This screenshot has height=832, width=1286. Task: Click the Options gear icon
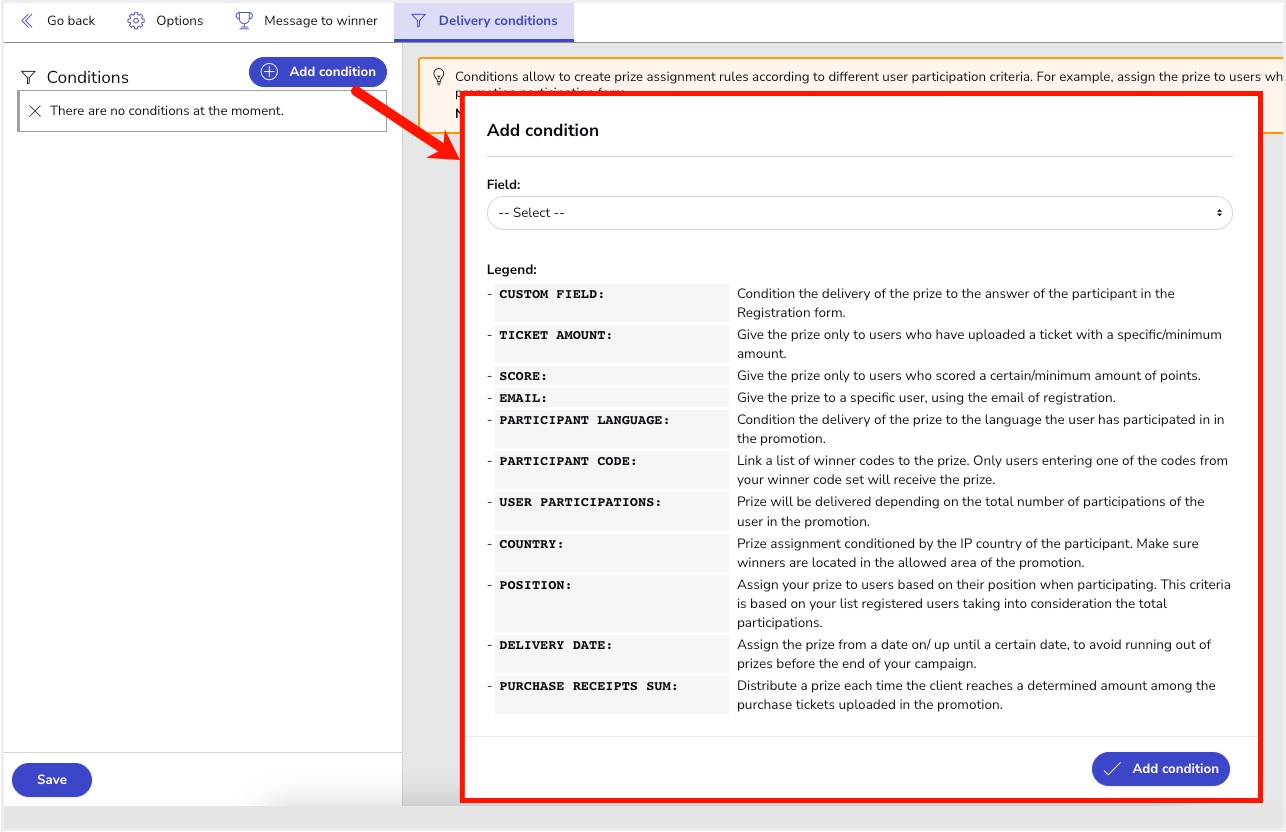(136, 20)
